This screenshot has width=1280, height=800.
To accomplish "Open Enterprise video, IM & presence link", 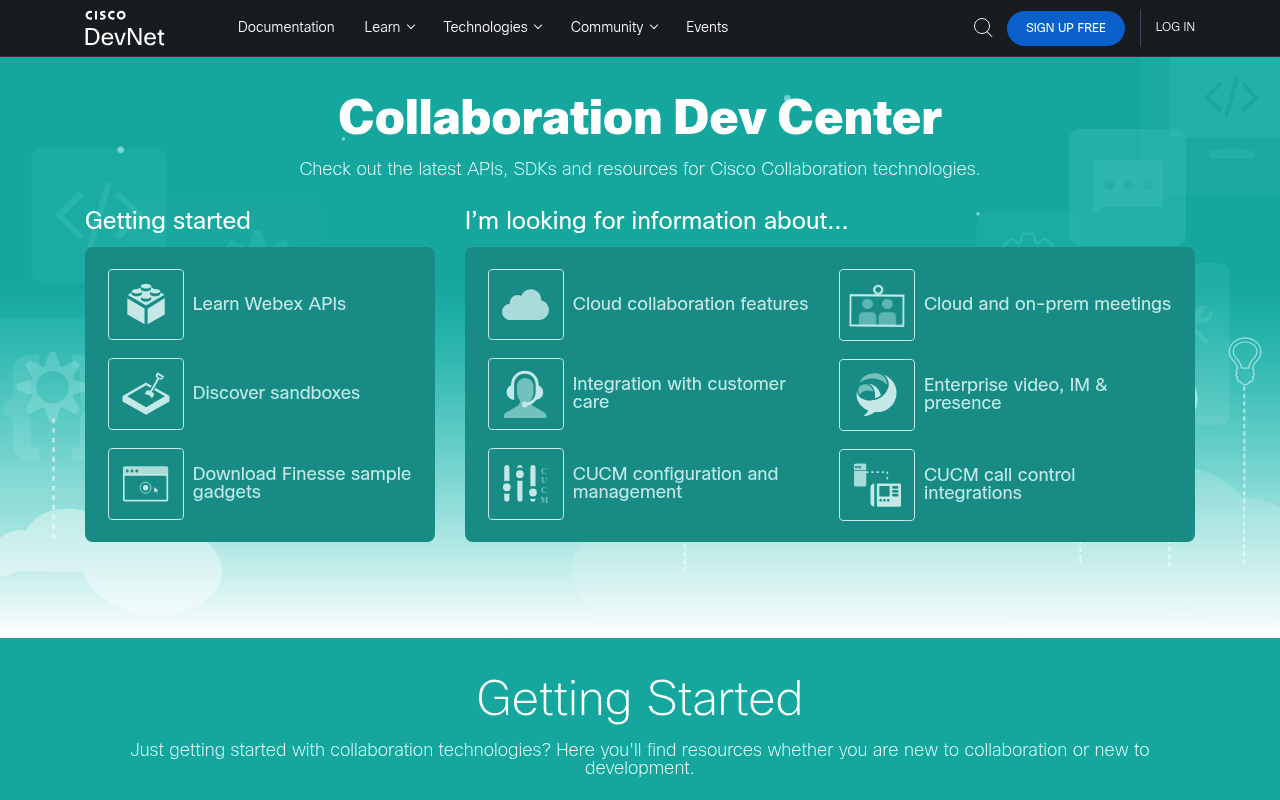I will tap(1015, 394).
